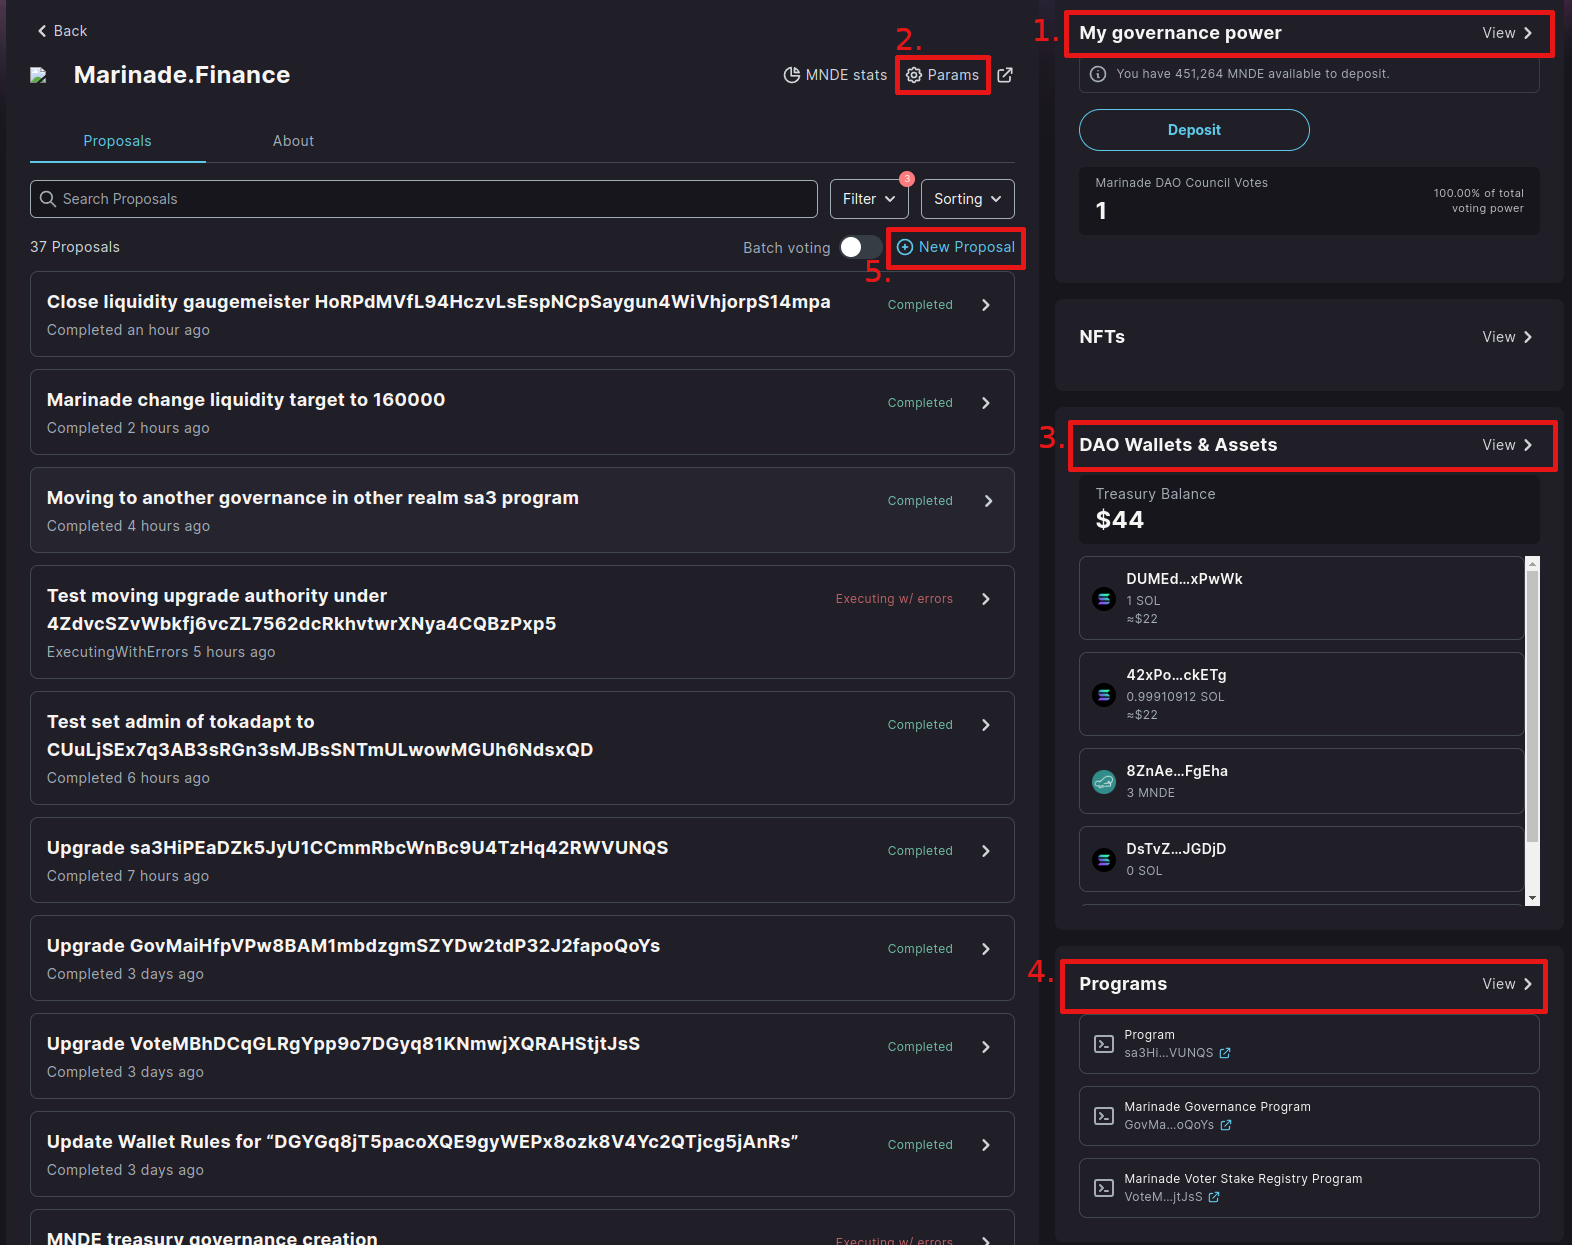Click the MNDE stats link label
1572x1247 pixels.
click(x=846, y=75)
